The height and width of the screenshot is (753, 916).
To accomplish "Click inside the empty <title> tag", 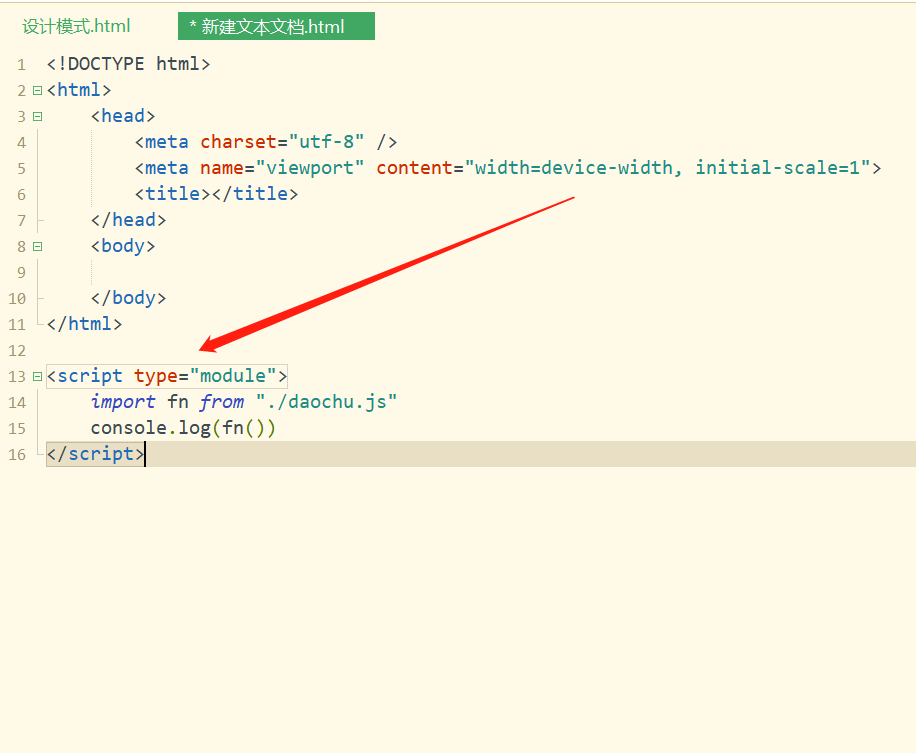I will 211,193.
